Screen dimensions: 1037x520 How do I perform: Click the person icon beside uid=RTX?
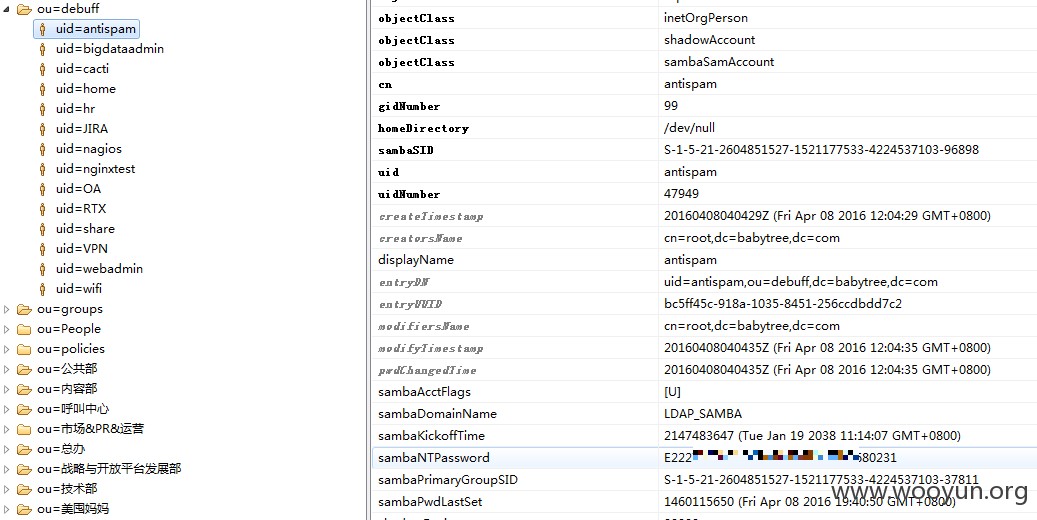point(43,208)
